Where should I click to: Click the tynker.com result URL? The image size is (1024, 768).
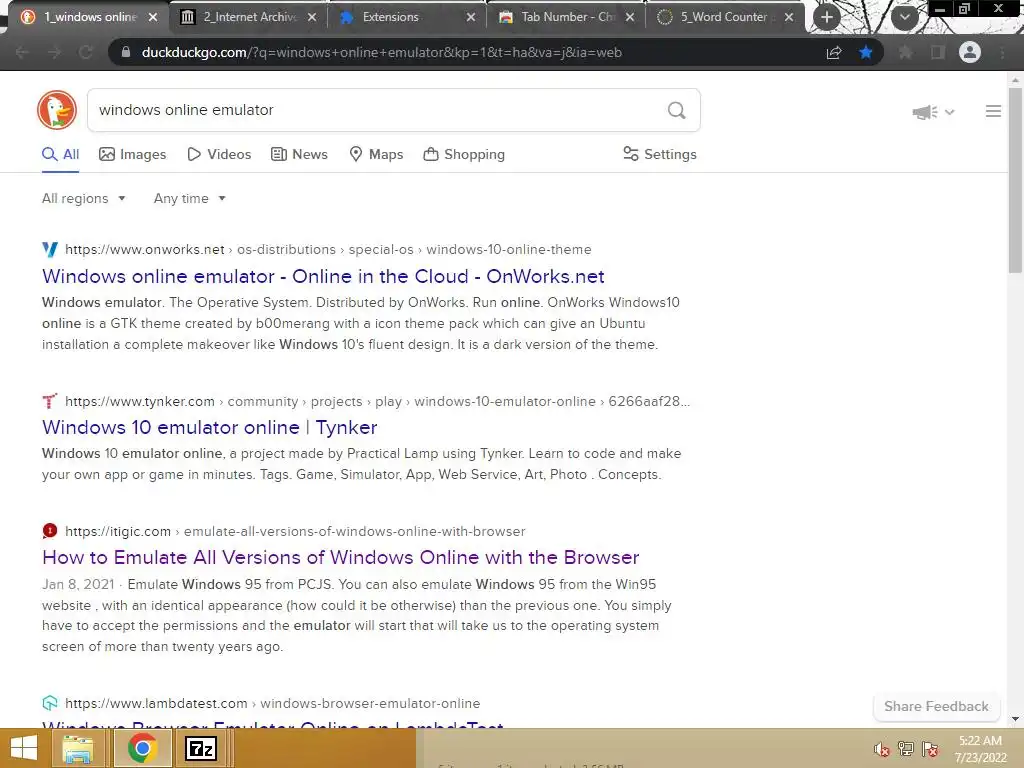tap(377, 402)
